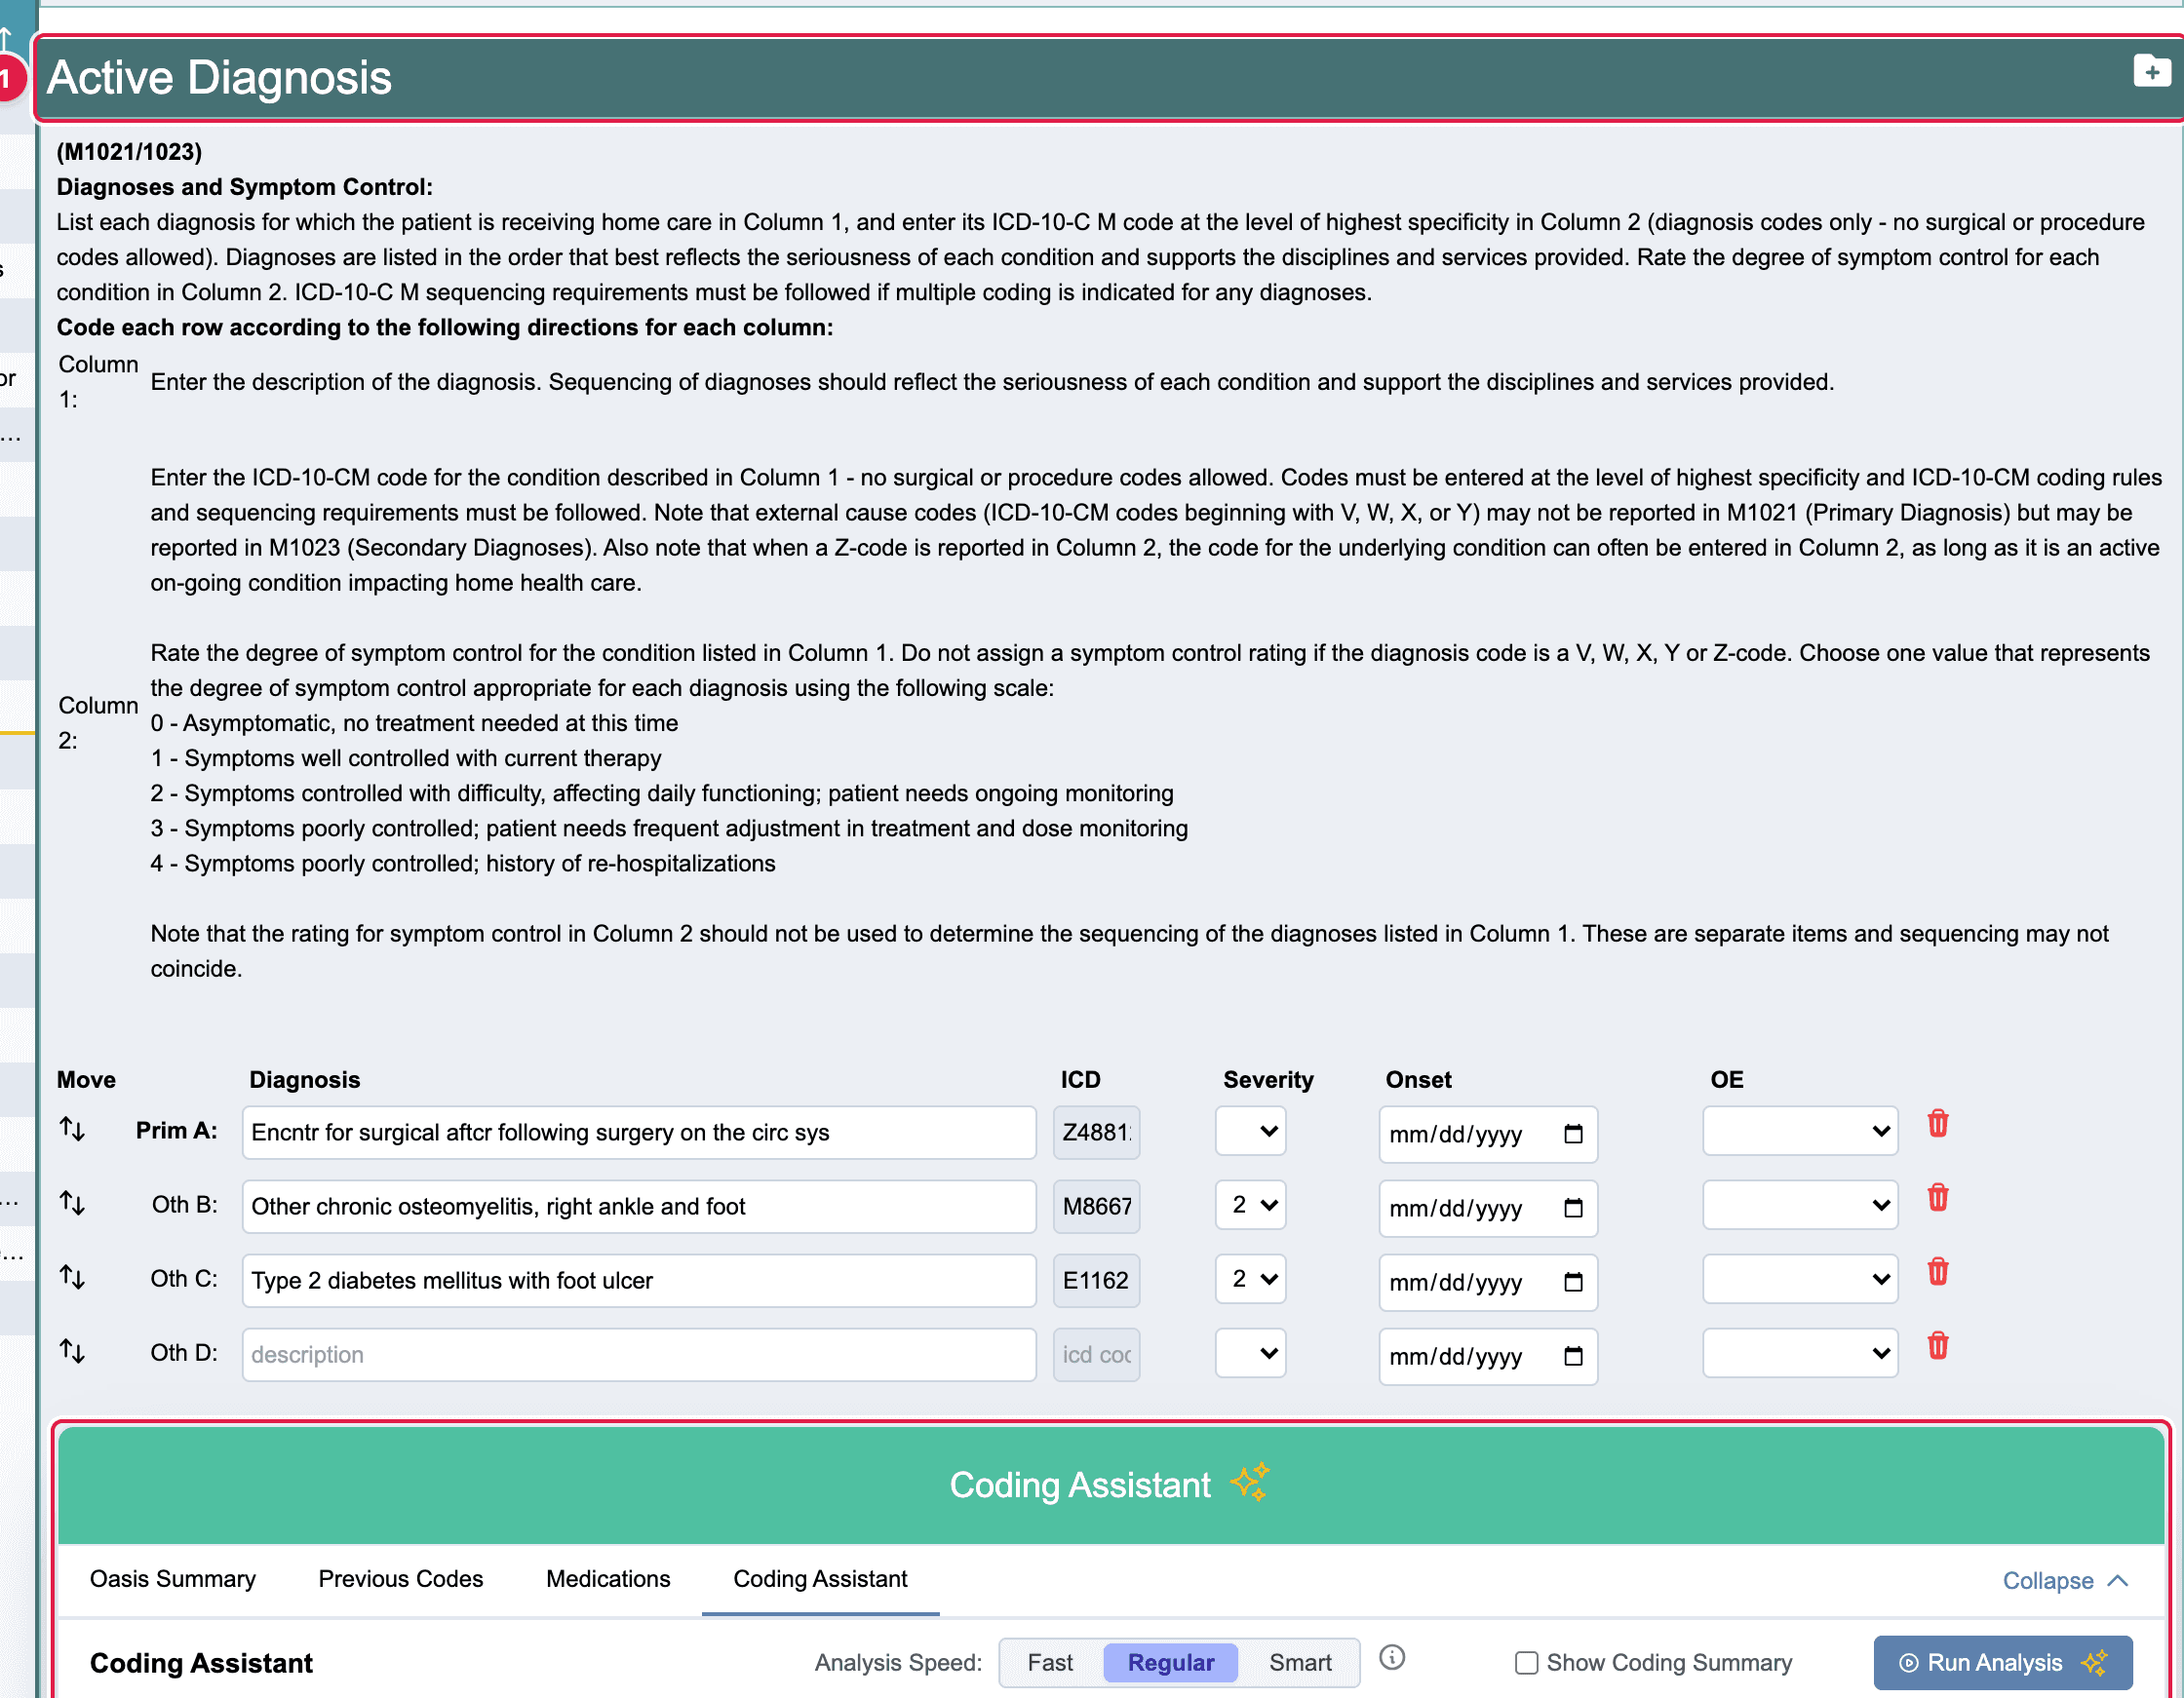
Task: Click the Oth C onset date field
Action: tap(1488, 1282)
